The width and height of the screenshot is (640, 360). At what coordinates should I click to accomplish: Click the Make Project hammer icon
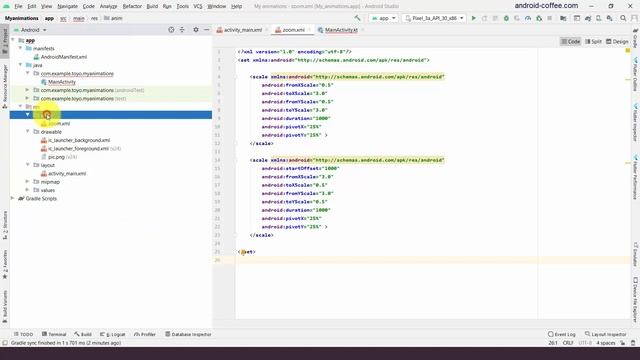(x=358, y=18)
